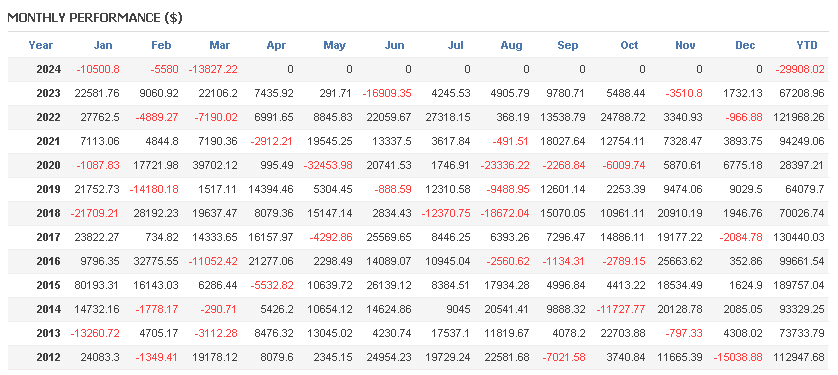Select the March 2020 value 39702.12
Screen dimensions: 838x375
[215, 165]
